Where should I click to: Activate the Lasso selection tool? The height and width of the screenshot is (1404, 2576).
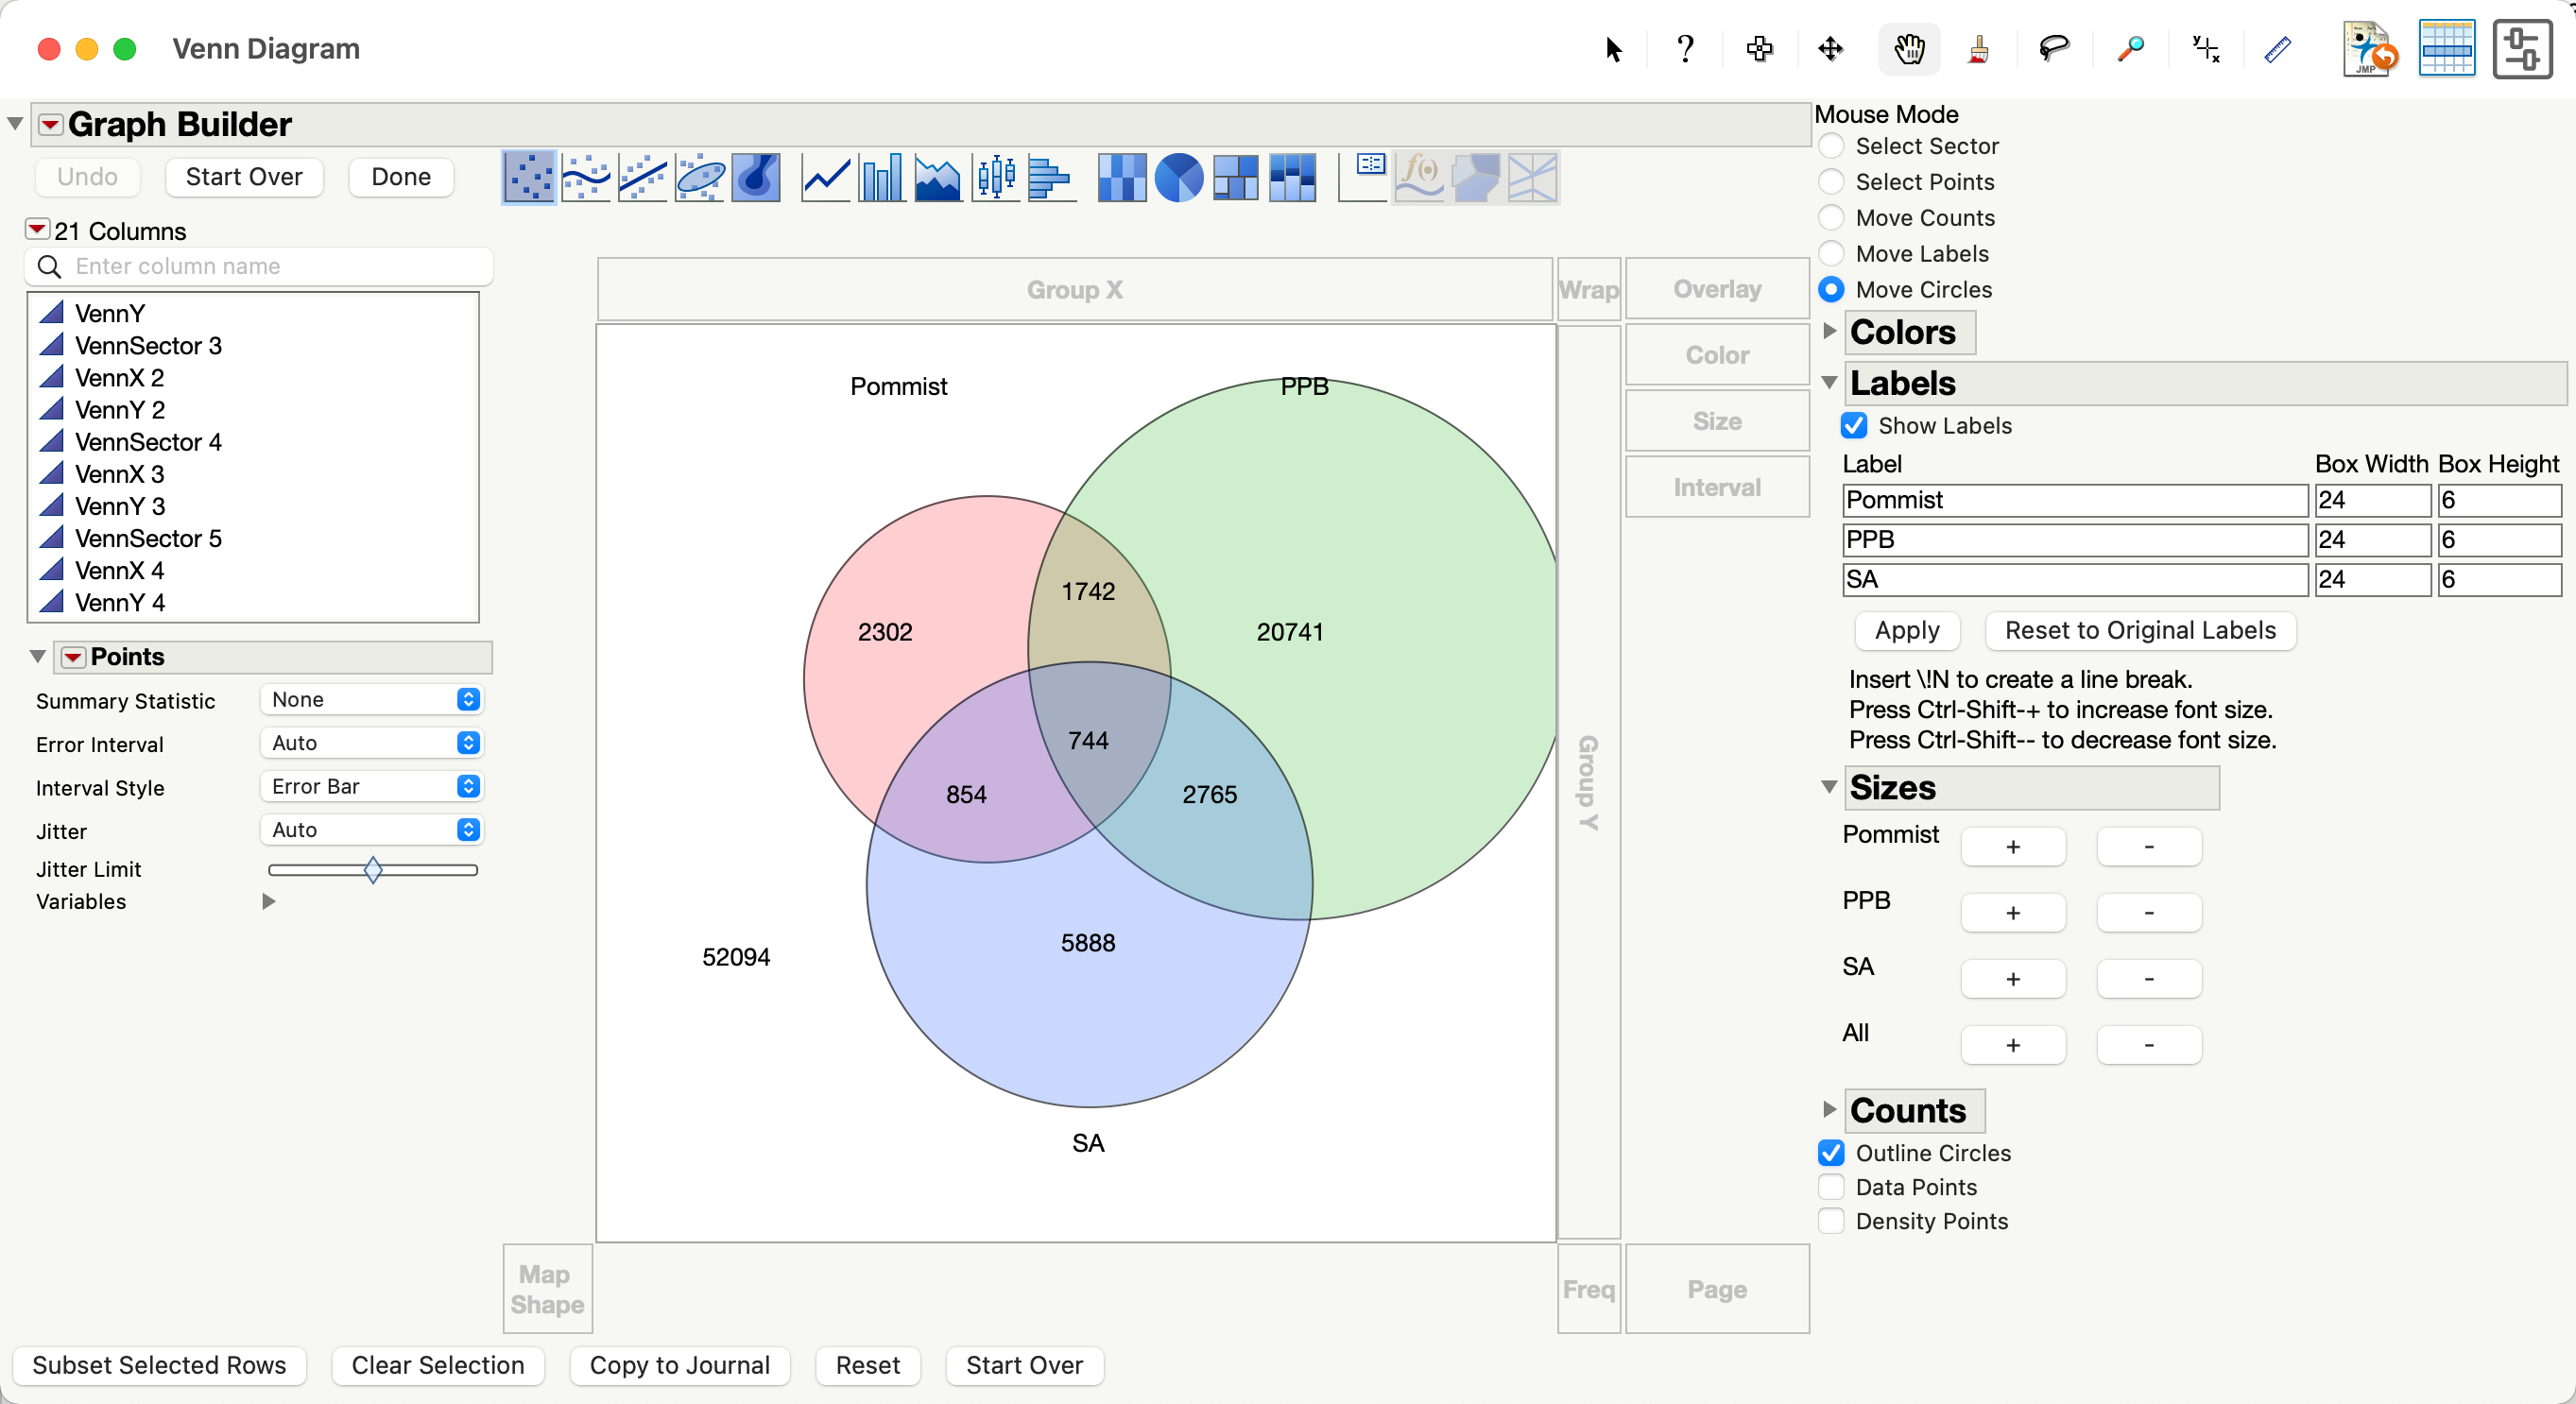click(2053, 48)
